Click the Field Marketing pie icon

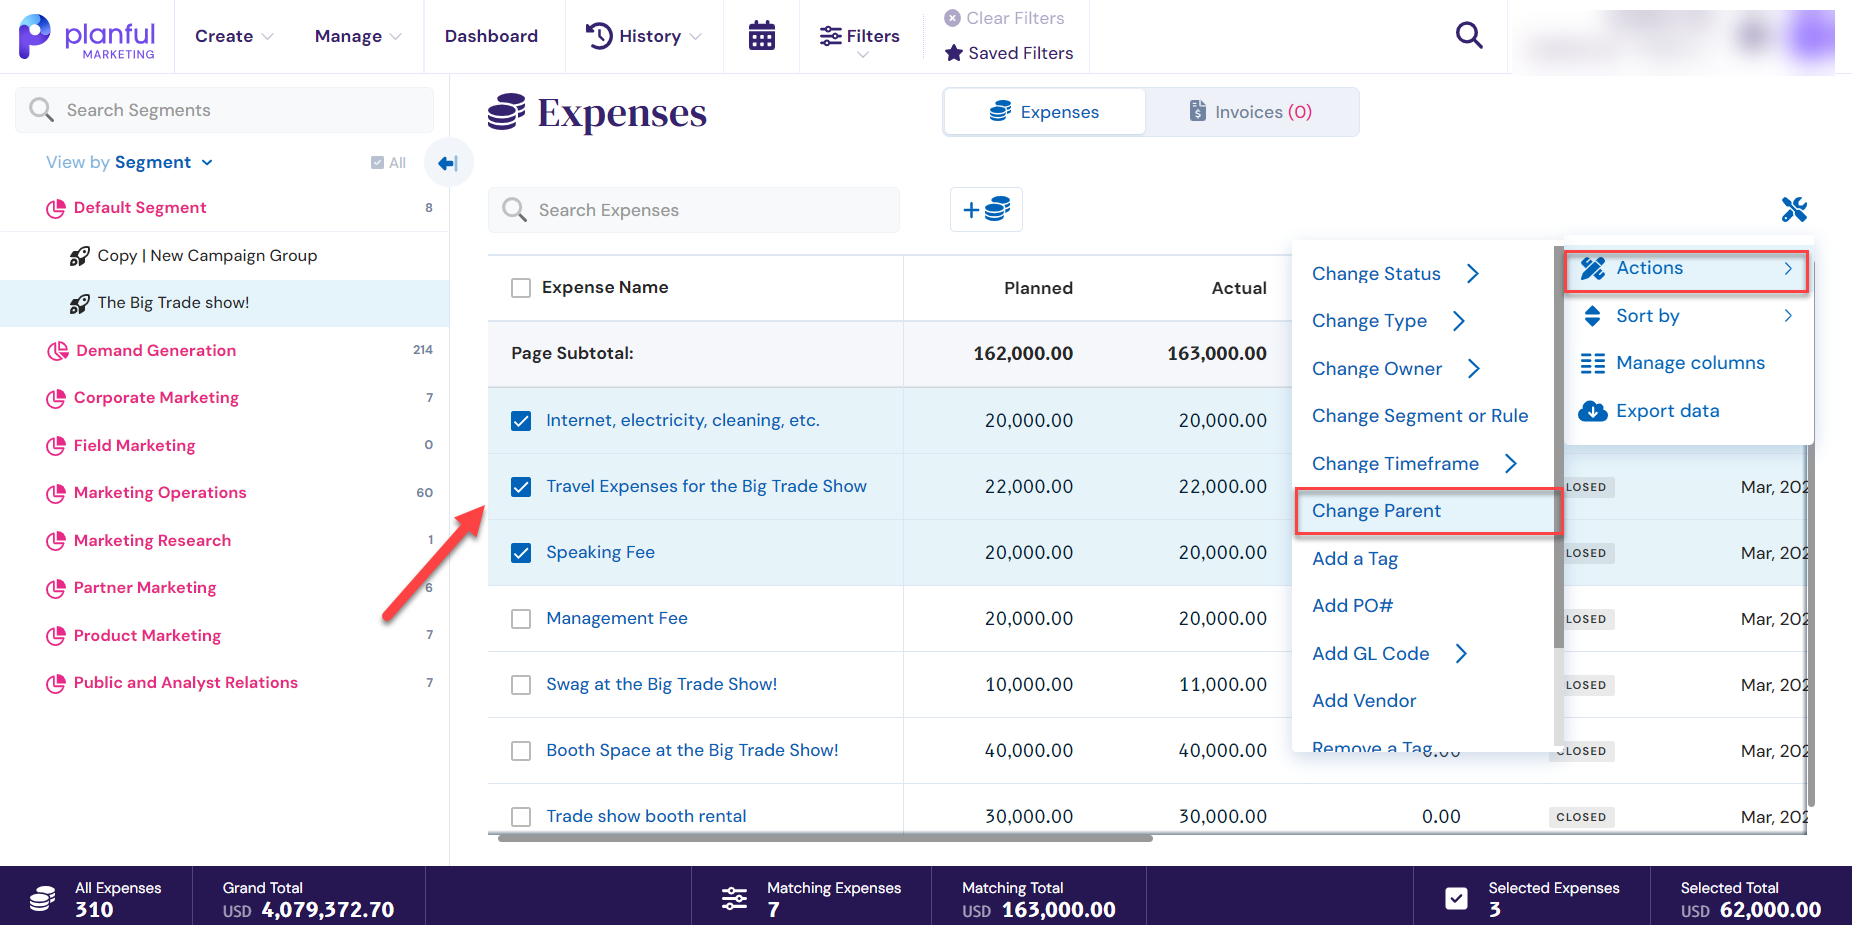click(x=56, y=446)
